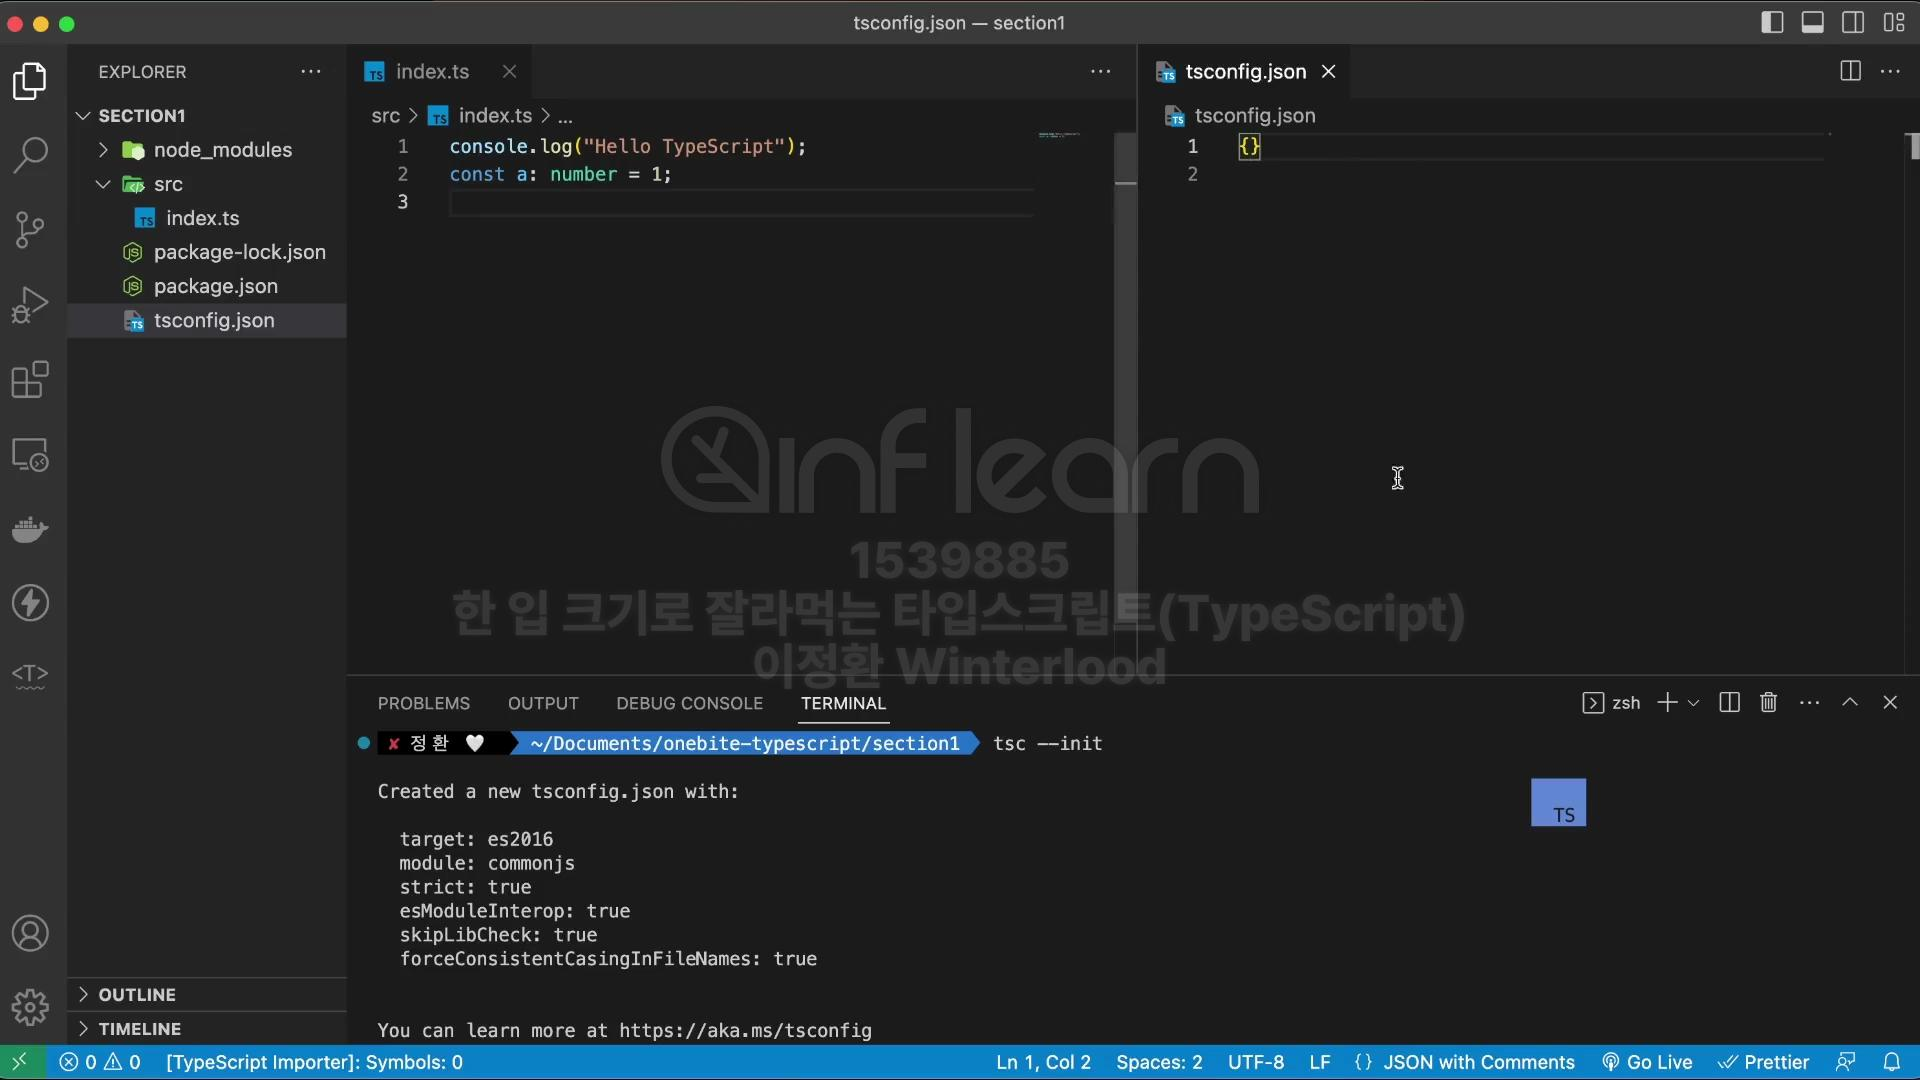Open the Docker view in activity bar
The height and width of the screenshot is (1080, 1920).
pos(30,529)
